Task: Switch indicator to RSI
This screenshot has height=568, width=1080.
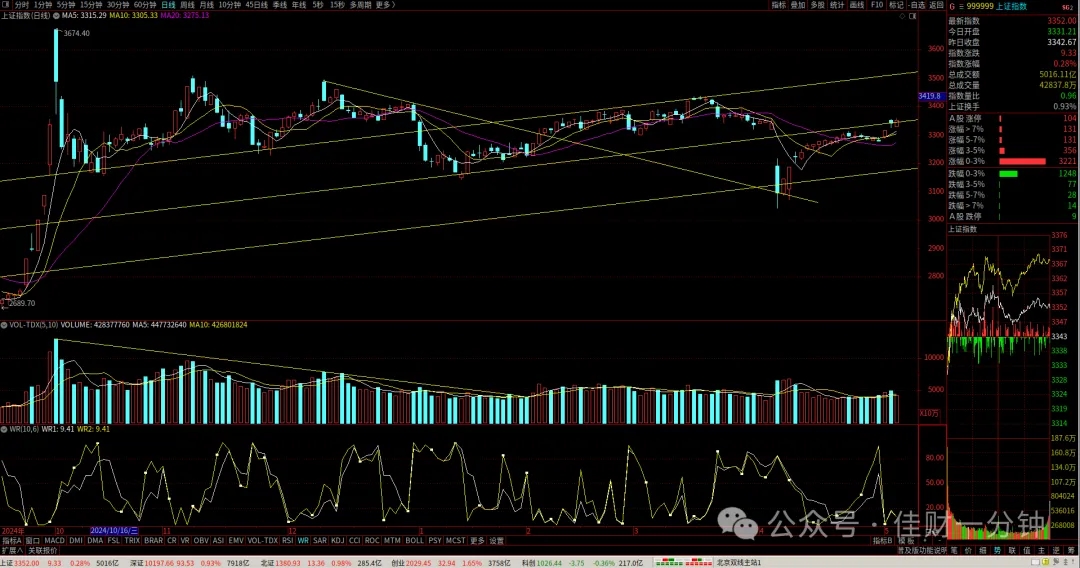Action: pyautogui.click(x=287, y=541)
